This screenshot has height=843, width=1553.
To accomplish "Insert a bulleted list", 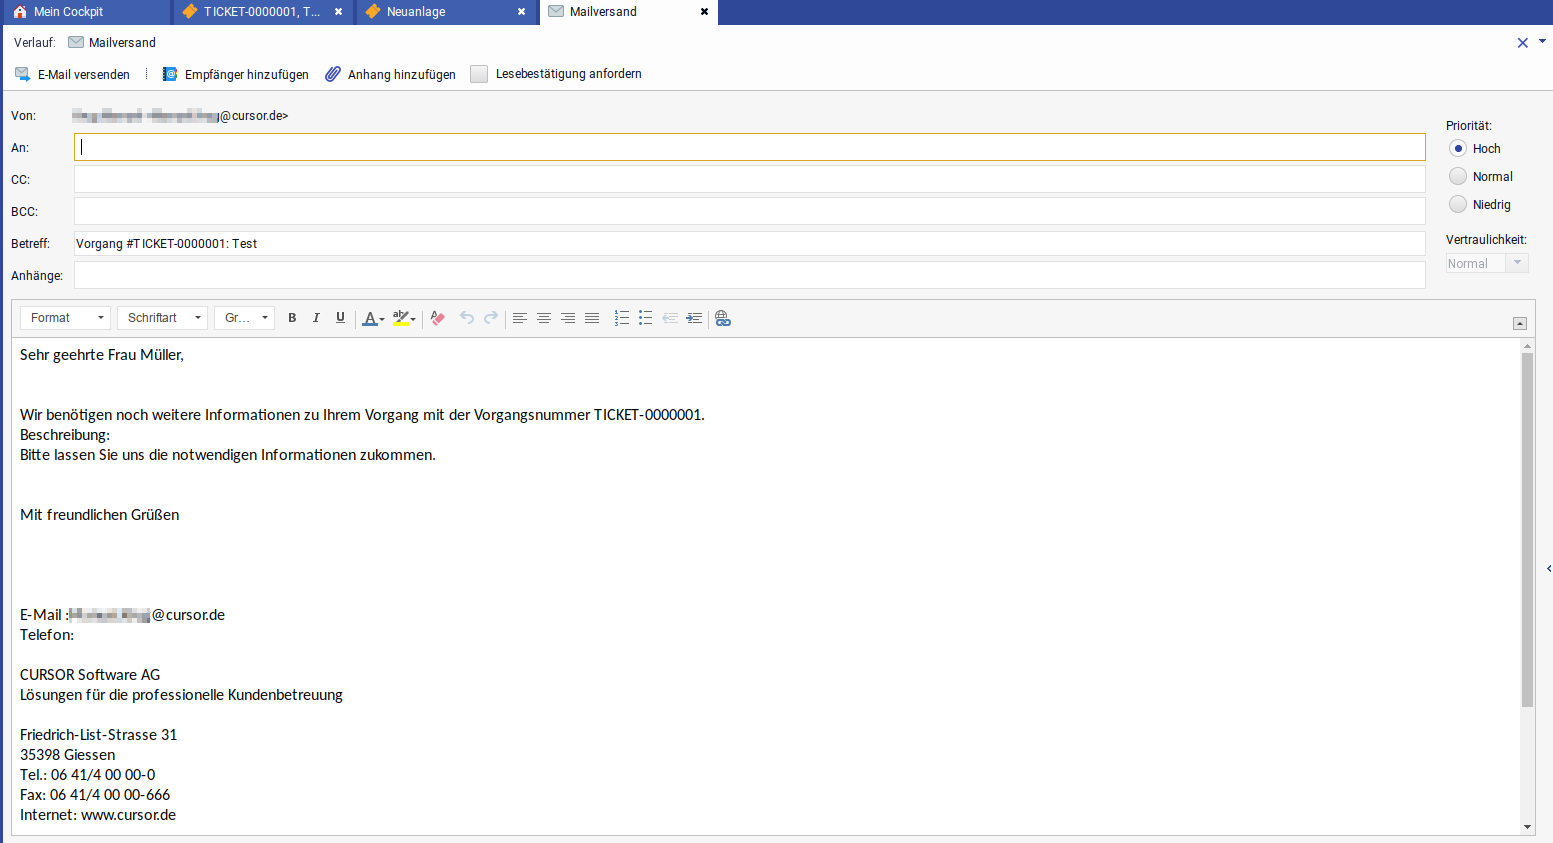I will [x=645, y=318].
